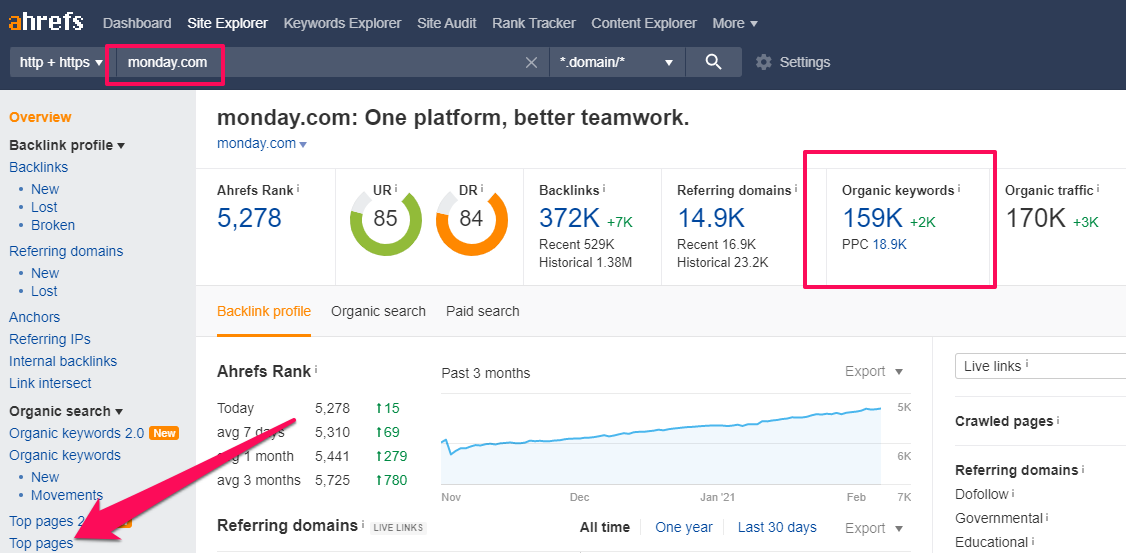Click info icon beside Backlinks metric

604,189
